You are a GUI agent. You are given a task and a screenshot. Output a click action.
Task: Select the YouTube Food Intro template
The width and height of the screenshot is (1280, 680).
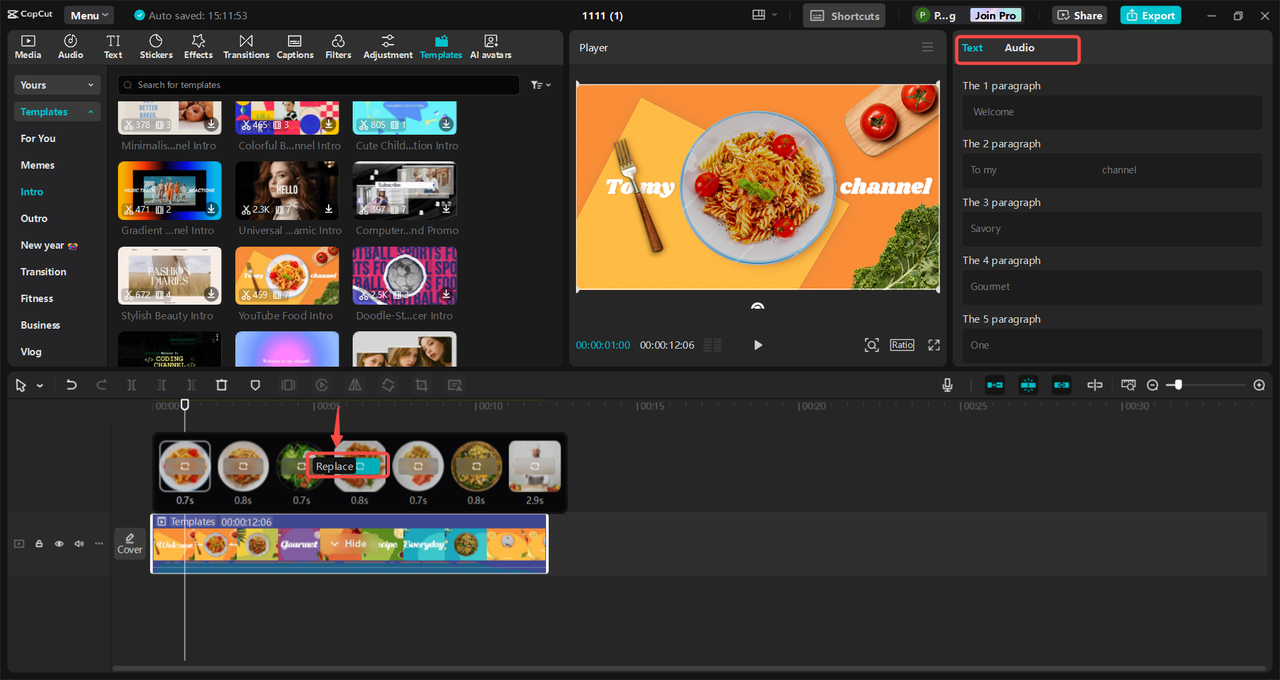pyautogui.click(x=287, y=275)
